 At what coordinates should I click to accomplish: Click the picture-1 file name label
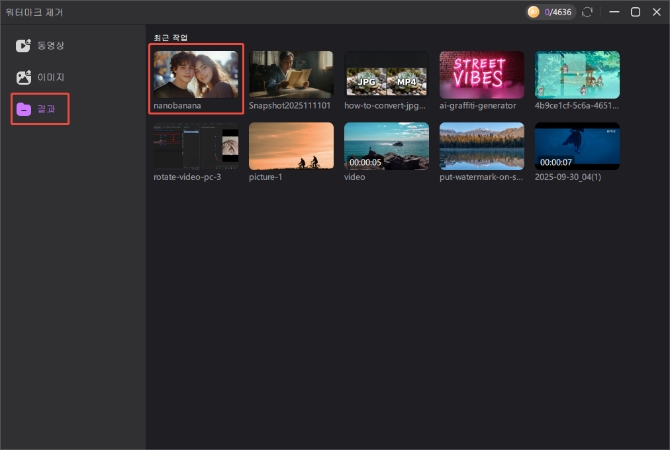pos(268,177)
